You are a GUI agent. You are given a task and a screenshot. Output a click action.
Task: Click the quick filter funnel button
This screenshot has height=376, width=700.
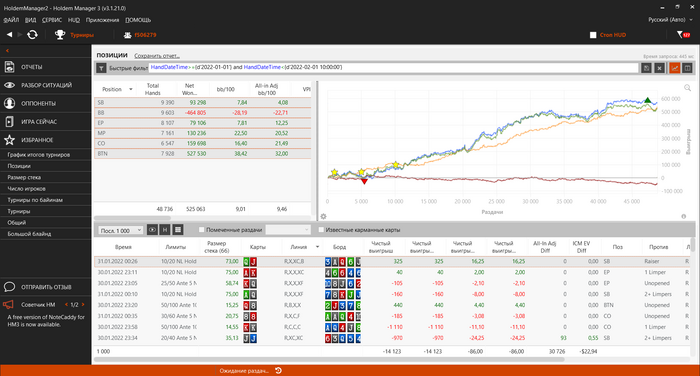click(x=101, y=68)
